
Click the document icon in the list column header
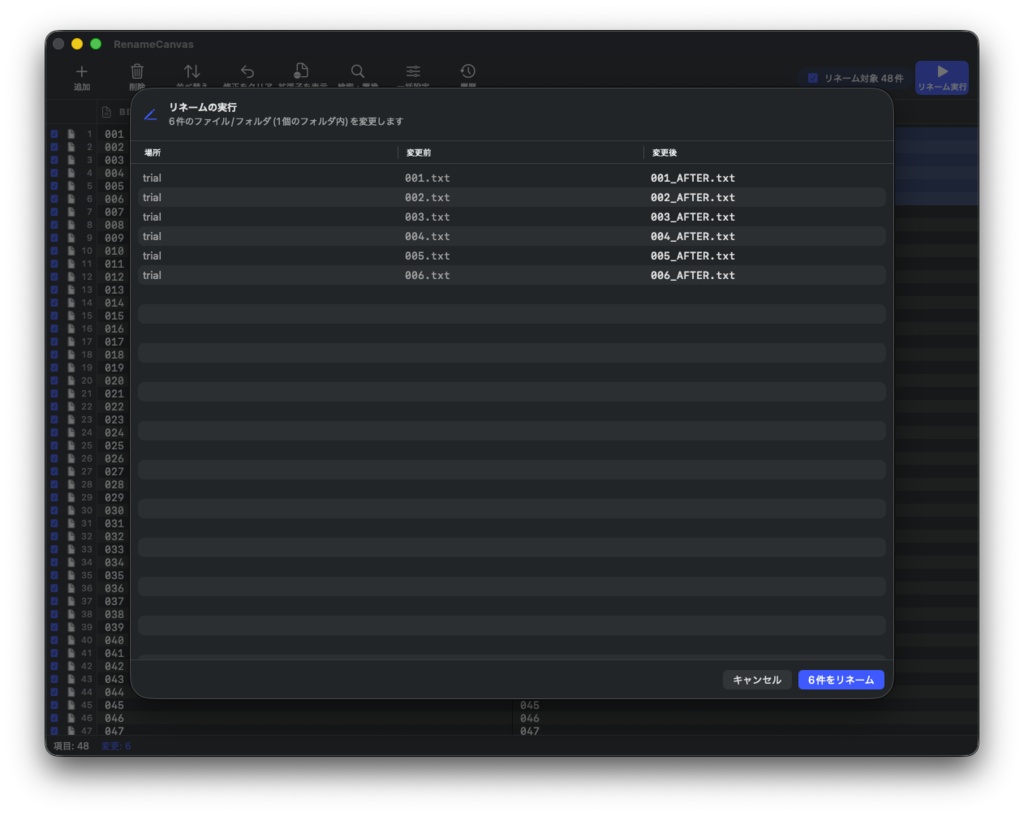[106, 112]
